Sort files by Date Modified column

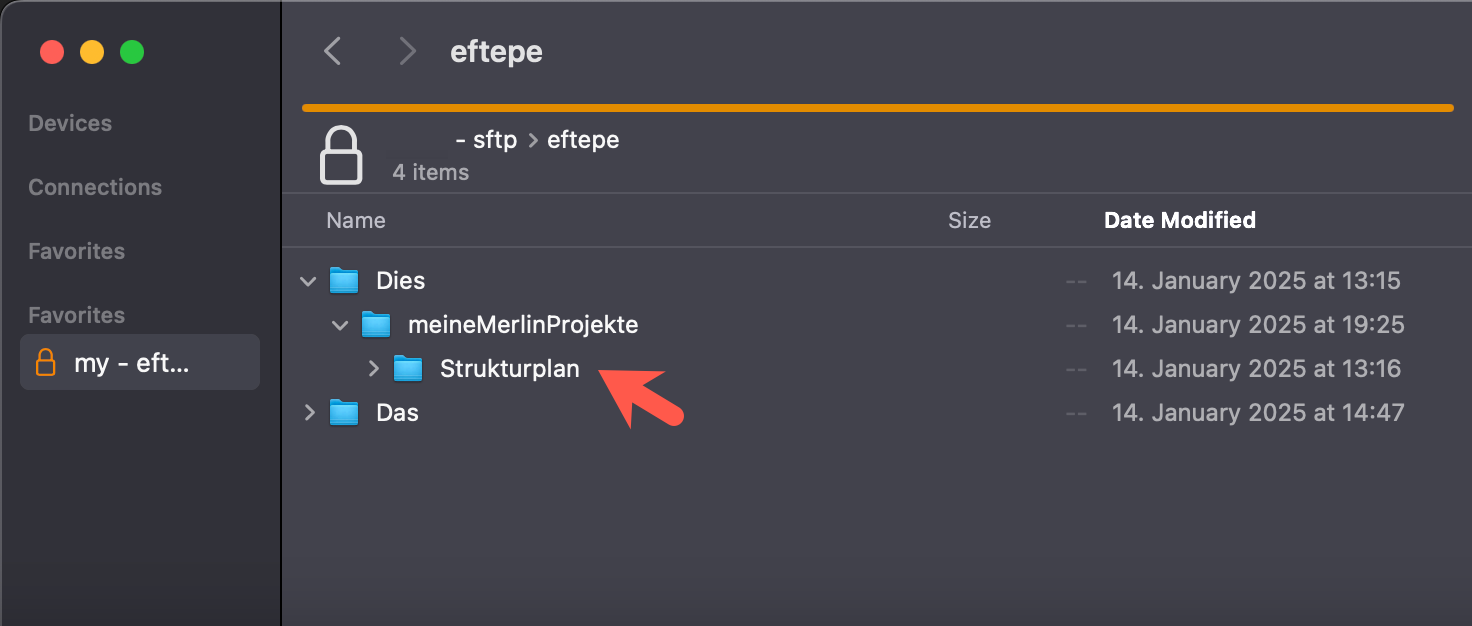pyautogui.click(x=1179, y=220)
